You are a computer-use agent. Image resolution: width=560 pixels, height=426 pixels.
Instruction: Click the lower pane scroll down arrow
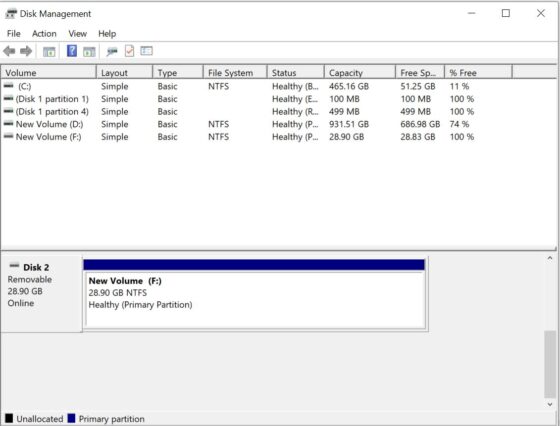coord(550,404)
